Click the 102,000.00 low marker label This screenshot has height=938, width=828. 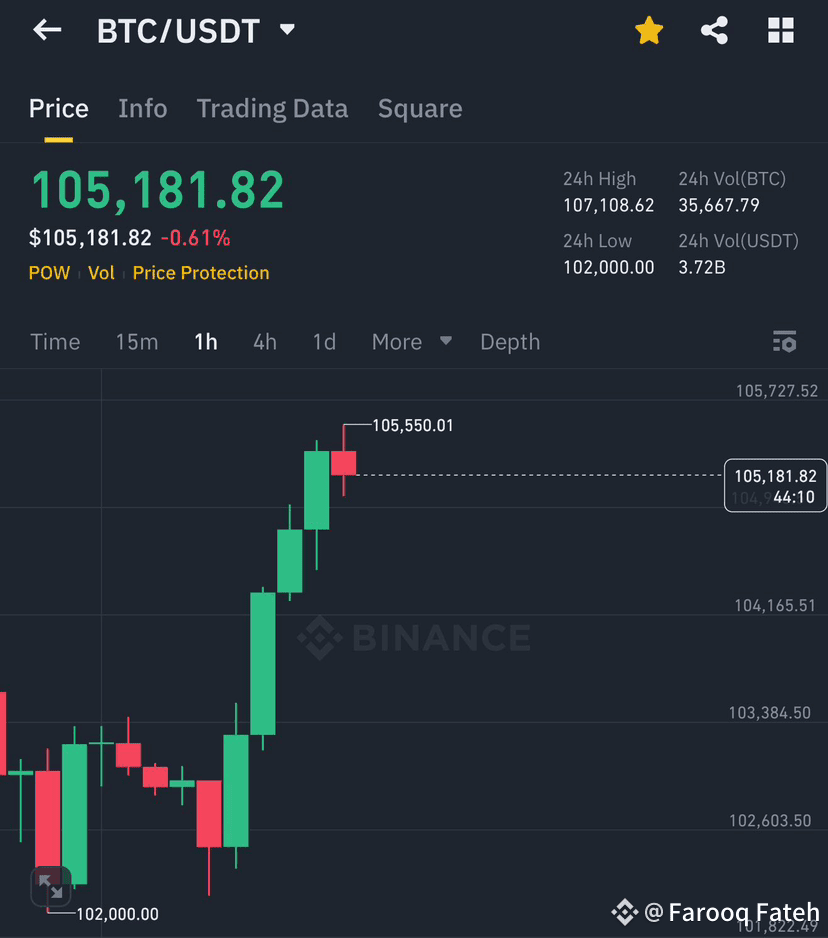click(x=118, y=914)
